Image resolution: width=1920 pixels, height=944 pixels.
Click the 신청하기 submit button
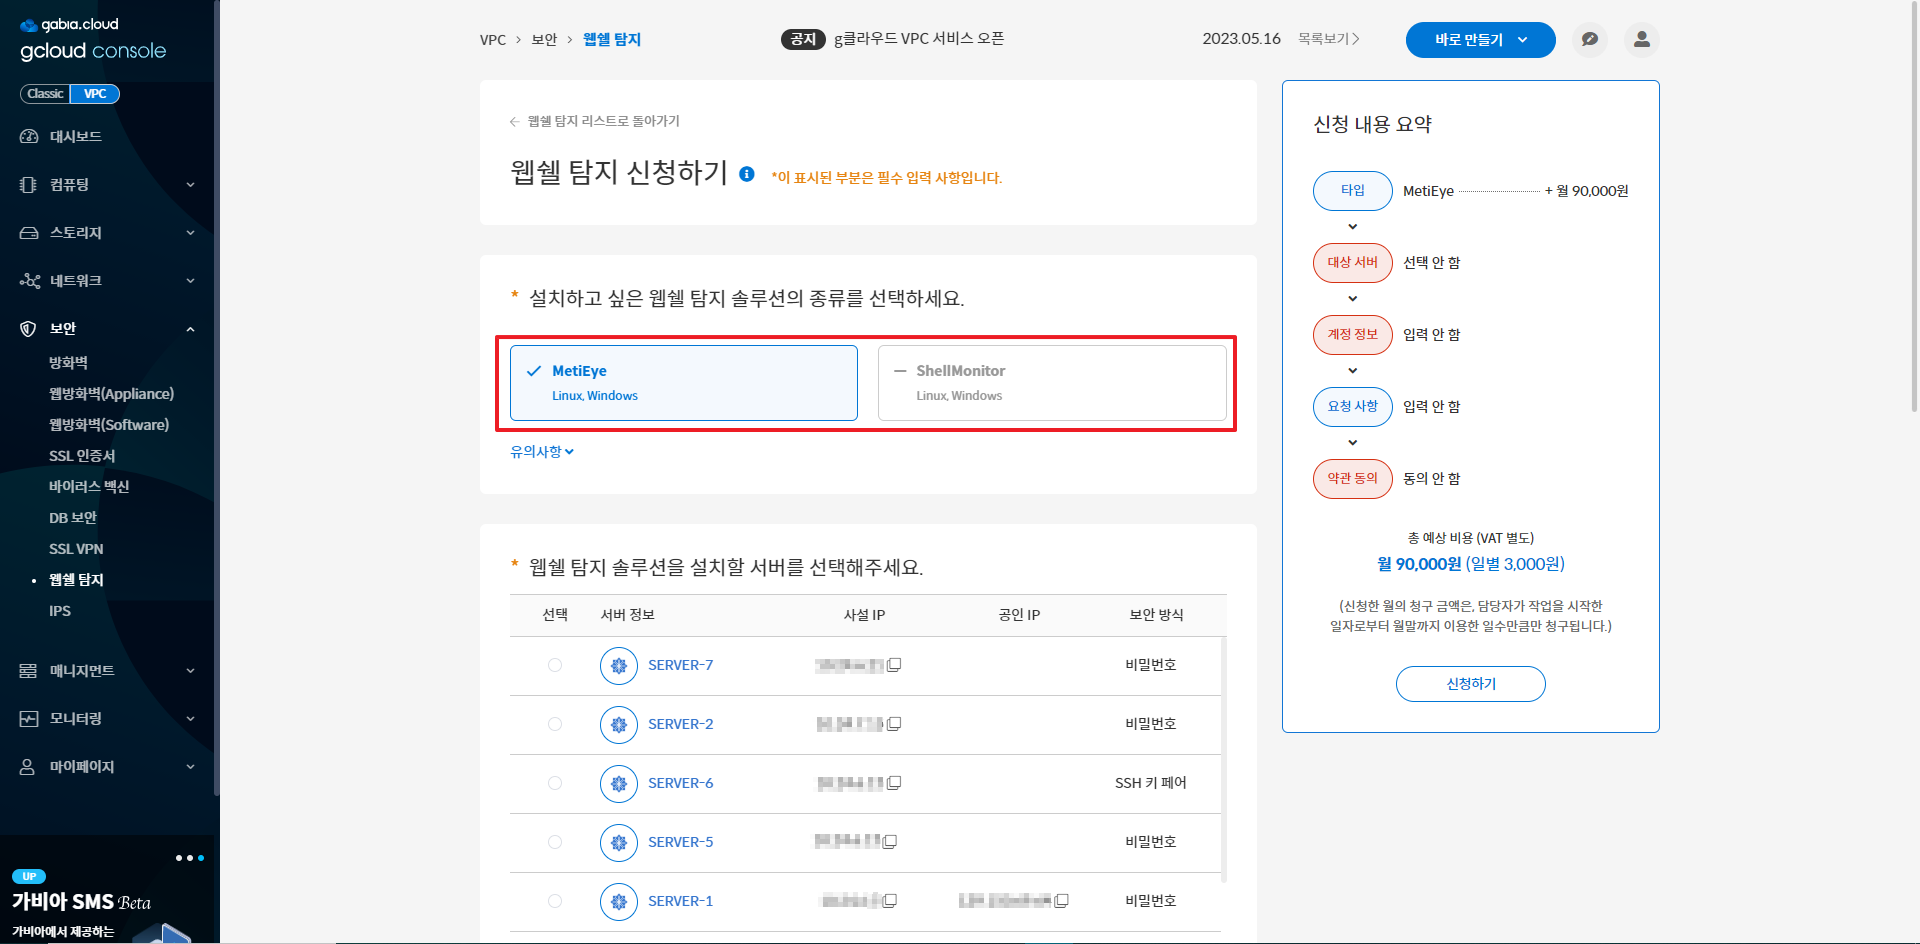[x=1471, y=684]
